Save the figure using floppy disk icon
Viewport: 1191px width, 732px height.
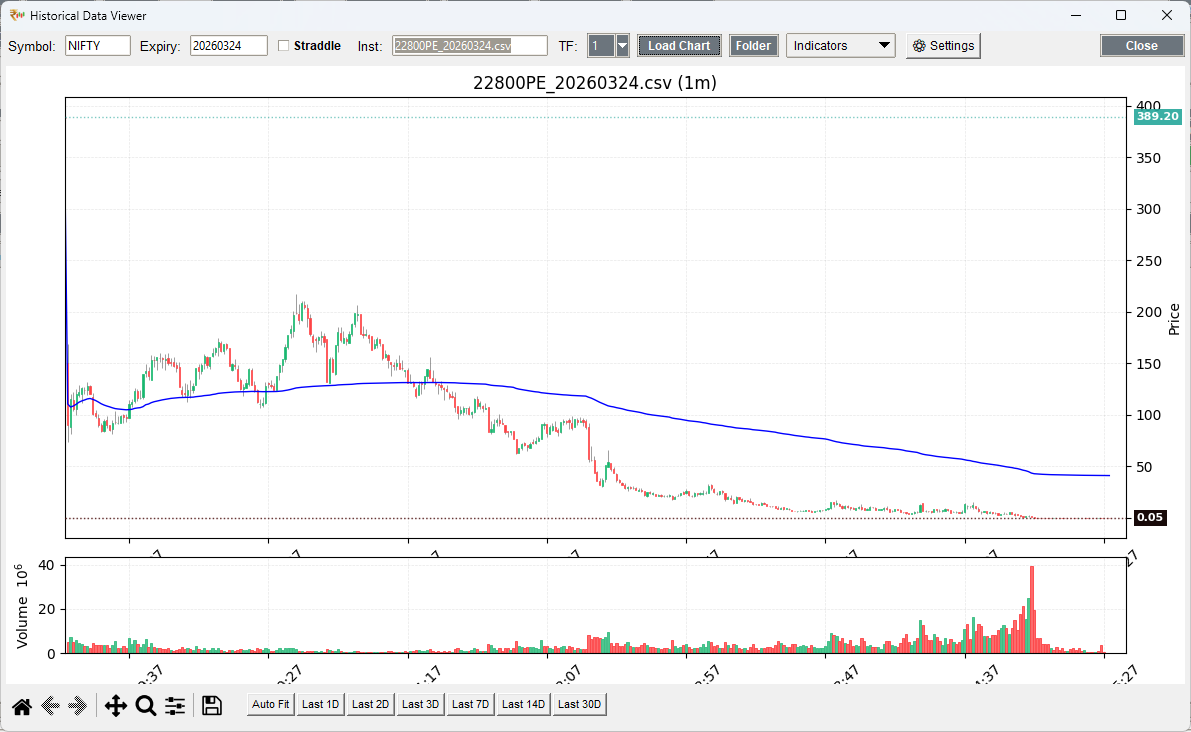point(212,706)
